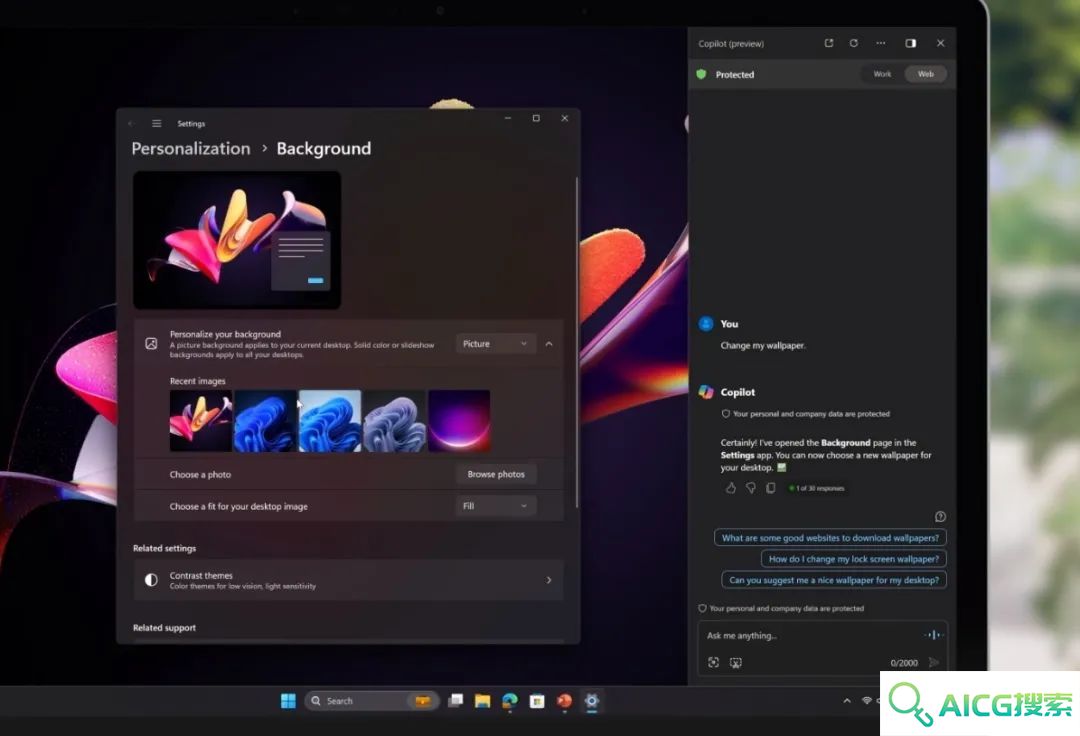The height and width of the screenshot is (736, 1080).
Task: Add a screenshot region to Copilot prompt
Action: coord(714,662)
